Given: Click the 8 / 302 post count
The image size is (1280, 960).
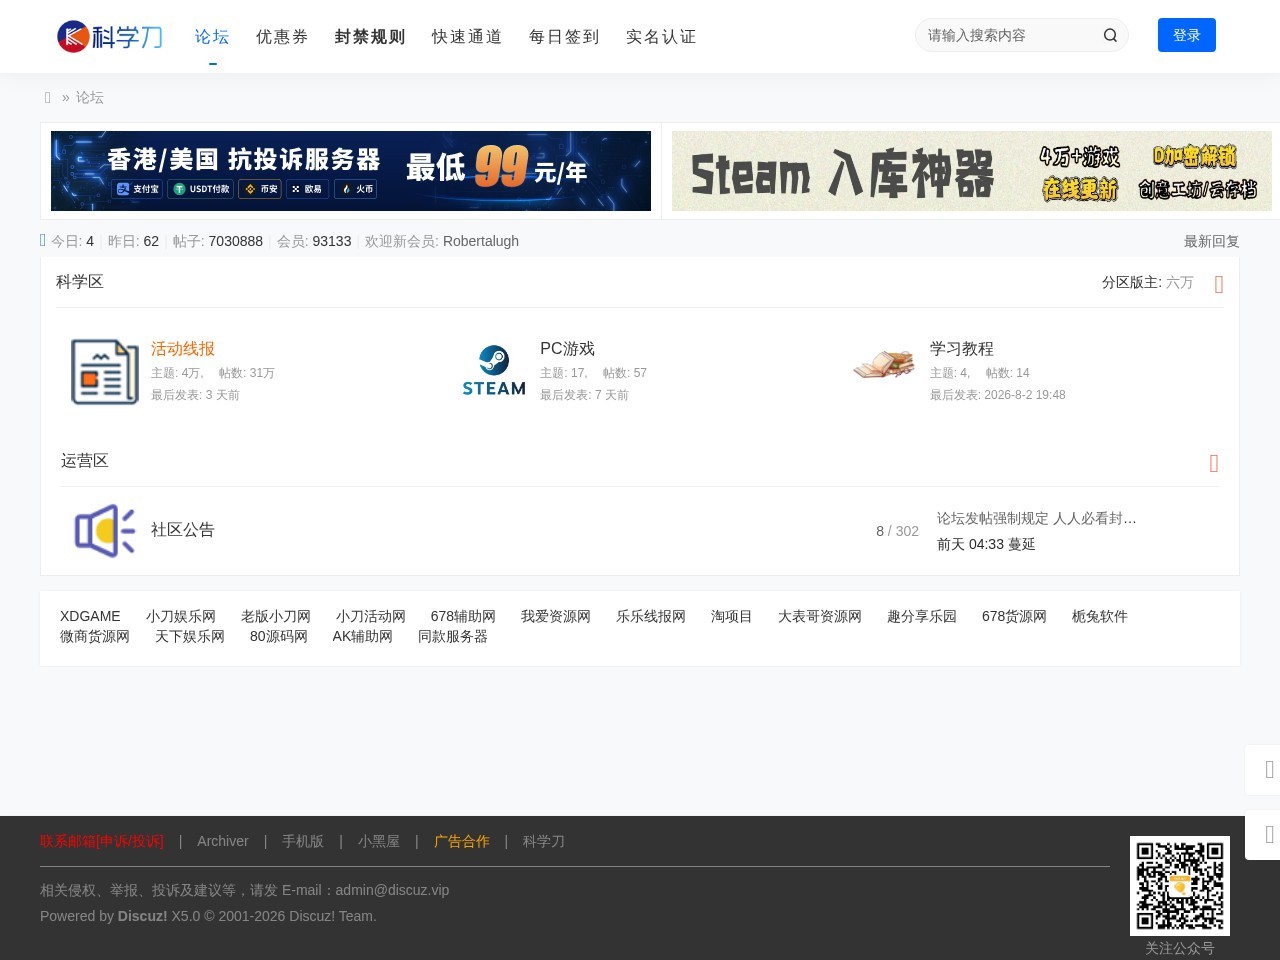Looking at the screenshot, I should point(897,531).
